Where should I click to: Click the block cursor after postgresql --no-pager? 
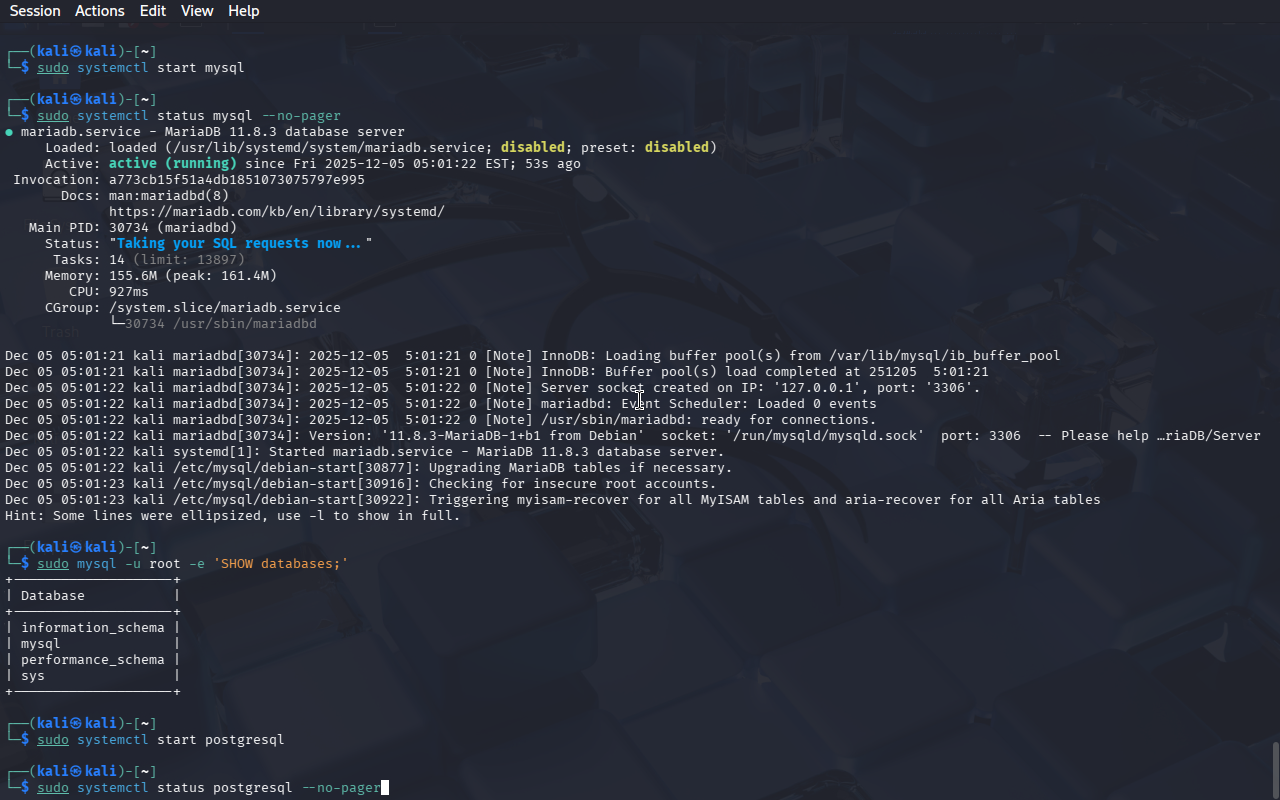click(x=385, y=788)
